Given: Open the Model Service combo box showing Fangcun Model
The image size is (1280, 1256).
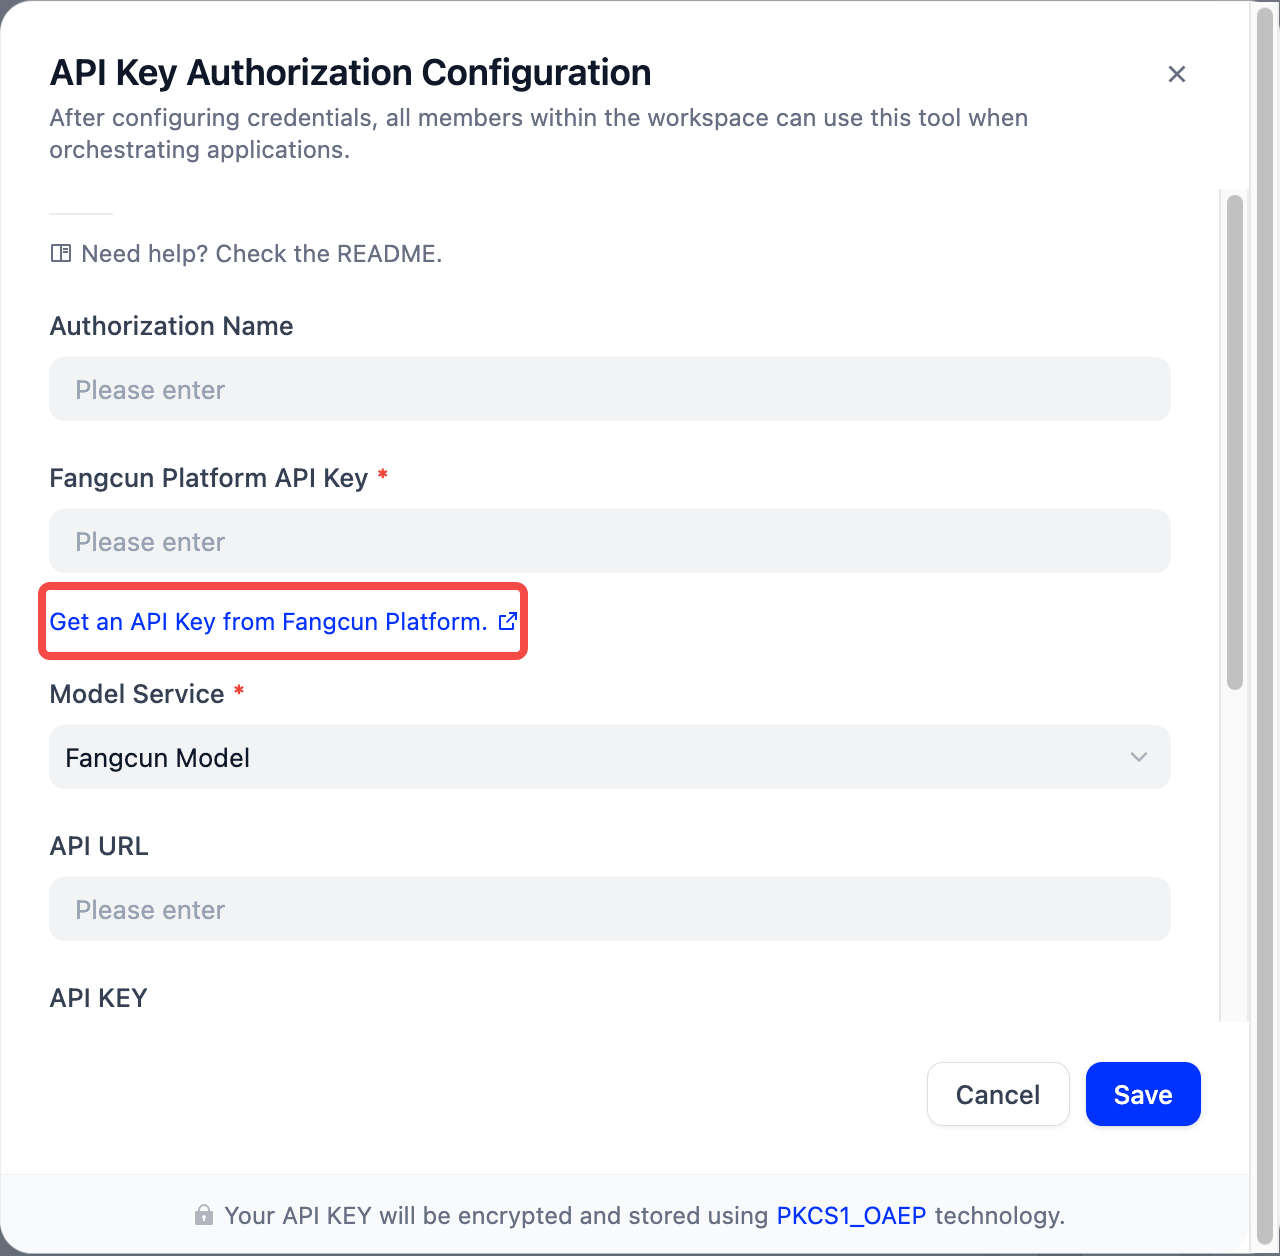Looking at the screenshot, I should tap(610, 757).
